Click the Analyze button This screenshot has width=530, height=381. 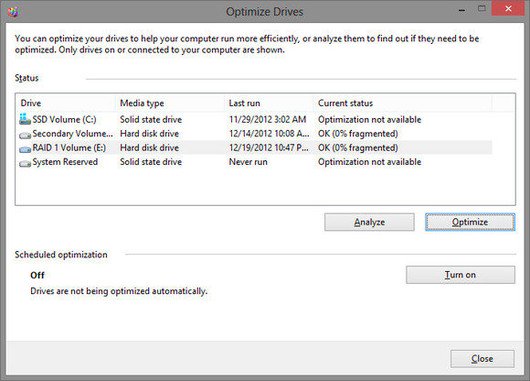pyautogui.click(x=369, y=222)
